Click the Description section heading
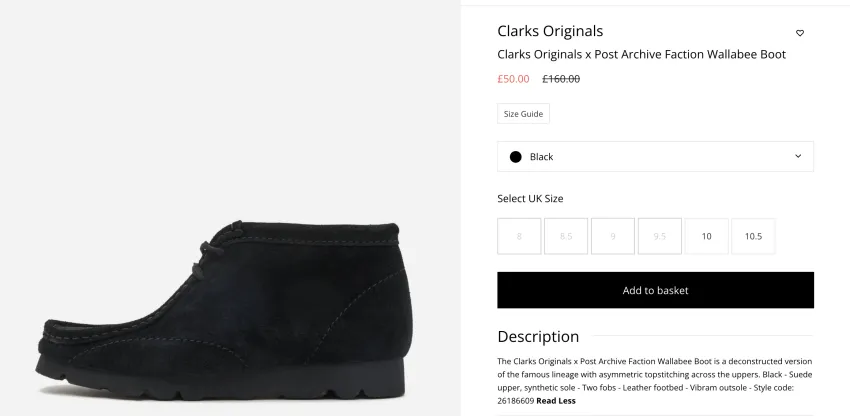Screen dimensions: 850x416 538,336
